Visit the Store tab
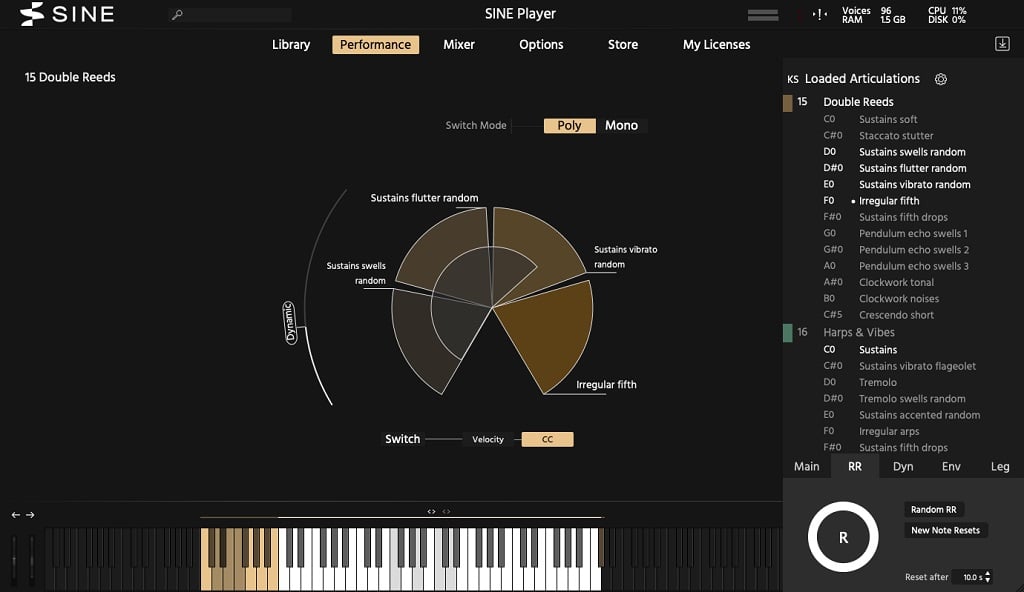The image size is (1024, 592). point(623,44)
